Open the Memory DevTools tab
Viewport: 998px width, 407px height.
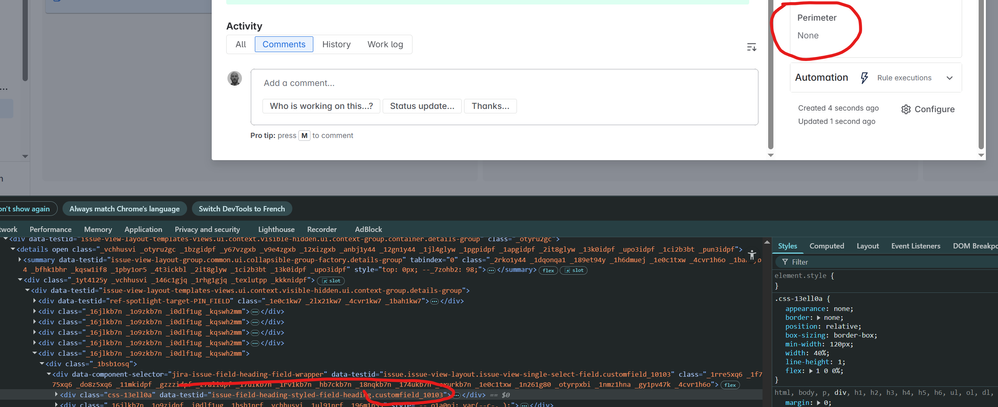98,229
